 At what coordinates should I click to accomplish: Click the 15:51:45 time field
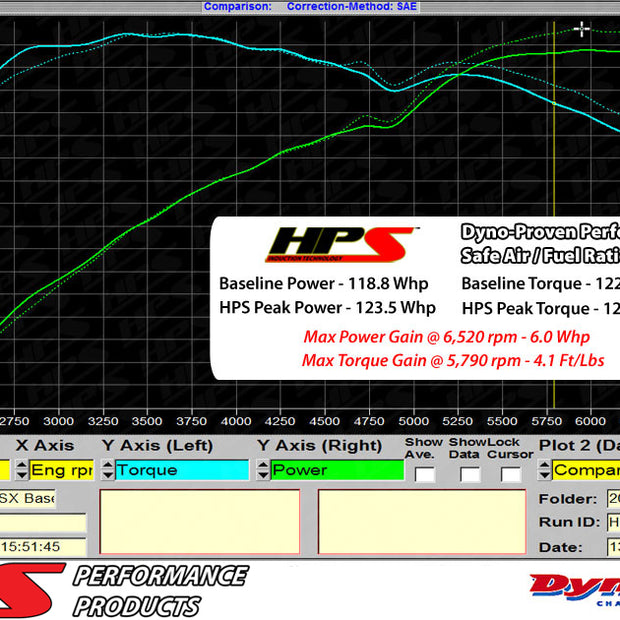point(43,547)
